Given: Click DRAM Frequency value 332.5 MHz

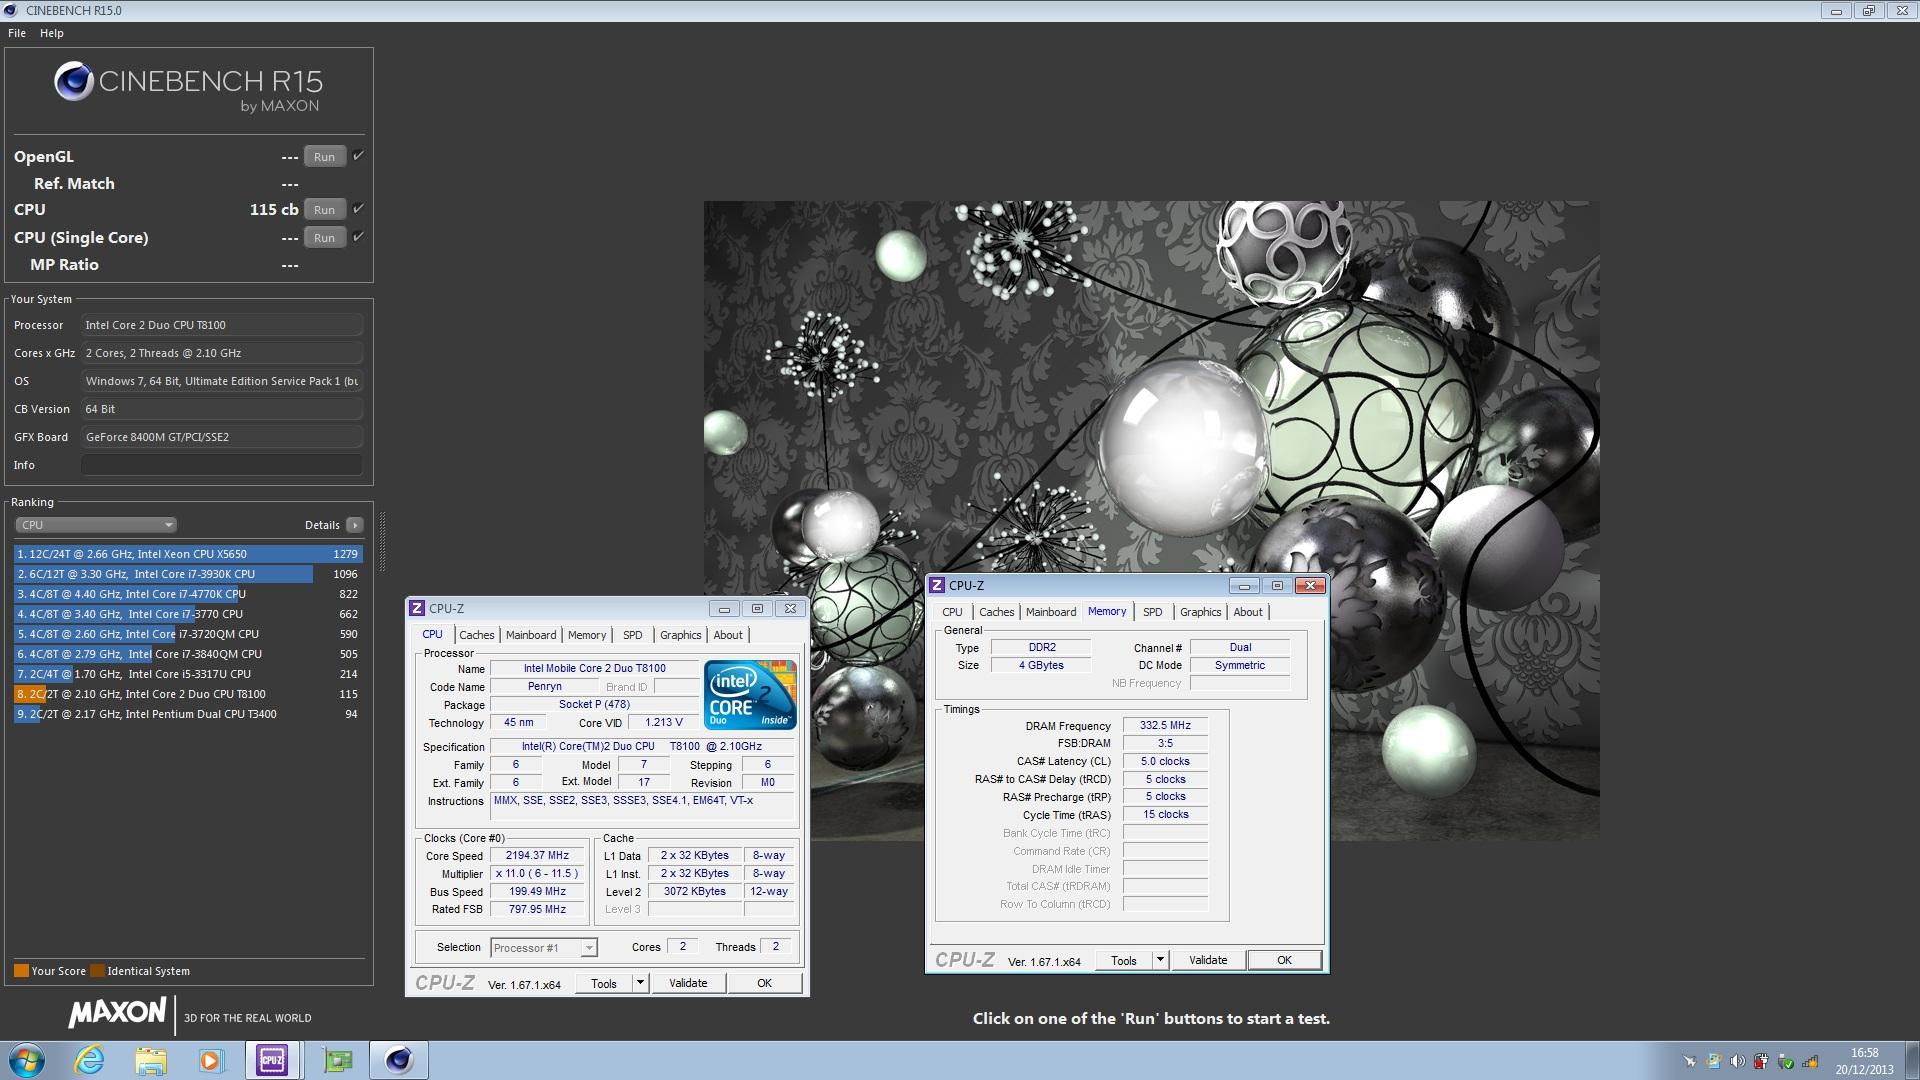Looking at the screenshot, I should tap(1165, 726).
